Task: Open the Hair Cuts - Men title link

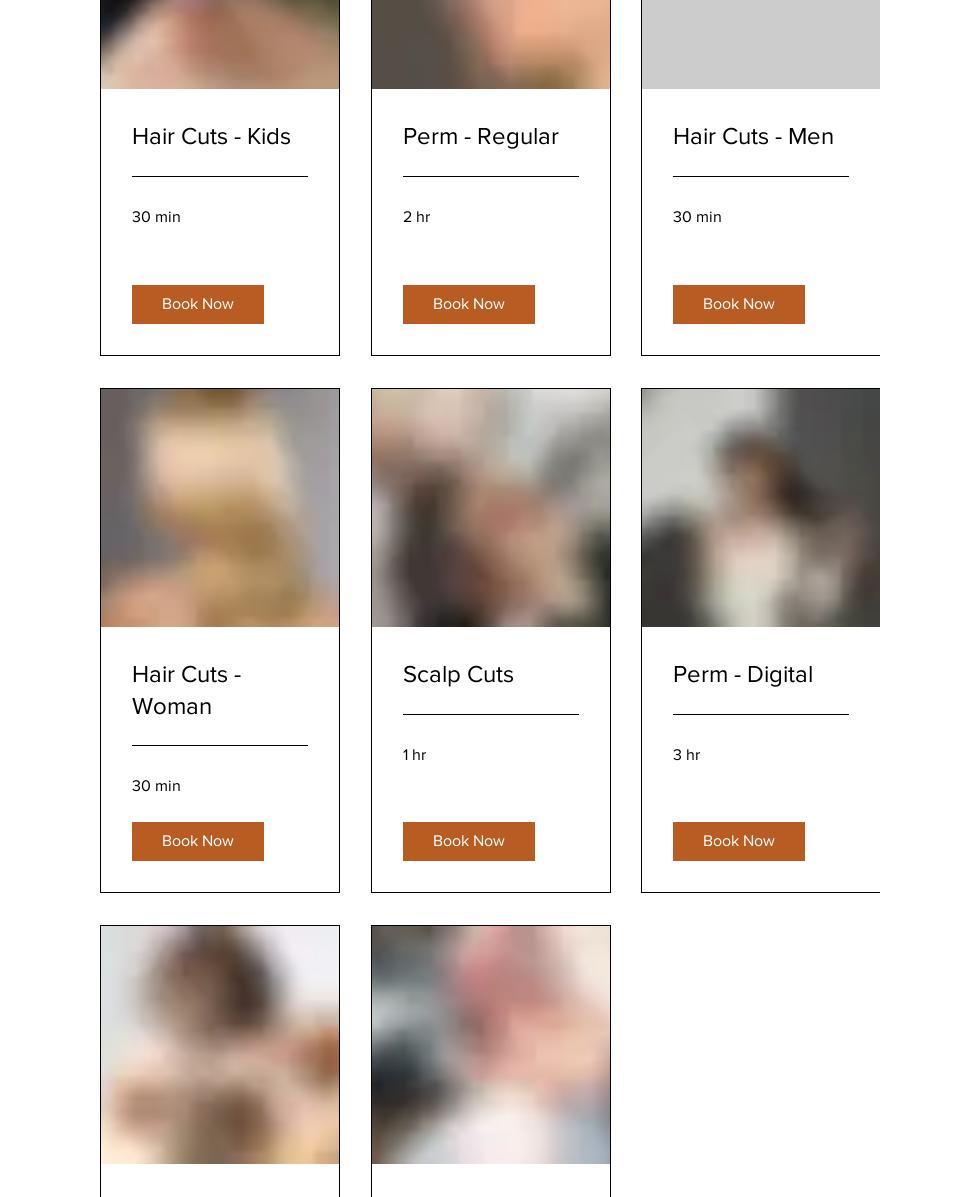Action: pos(753,137)
